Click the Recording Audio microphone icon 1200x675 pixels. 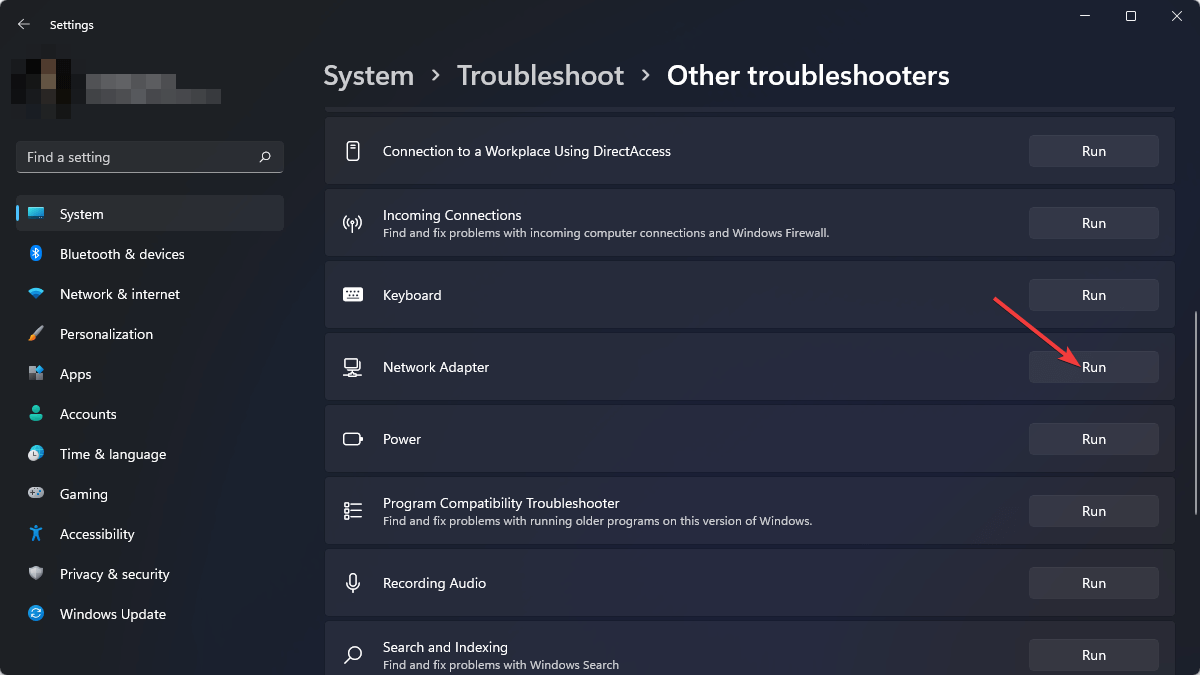click(352, 583)
